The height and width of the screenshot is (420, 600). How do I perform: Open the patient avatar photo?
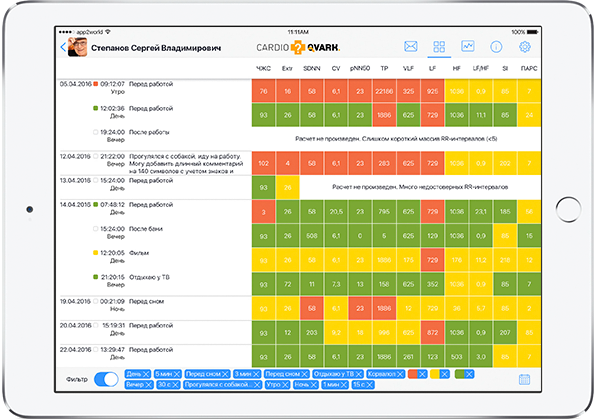[x=78, y=47]
